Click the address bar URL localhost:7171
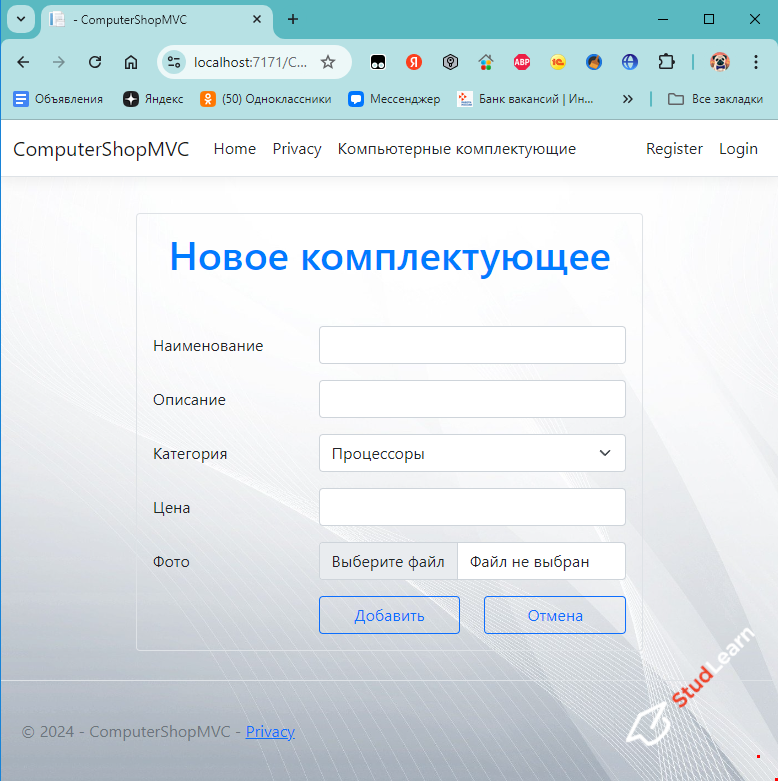 (250, 62)
